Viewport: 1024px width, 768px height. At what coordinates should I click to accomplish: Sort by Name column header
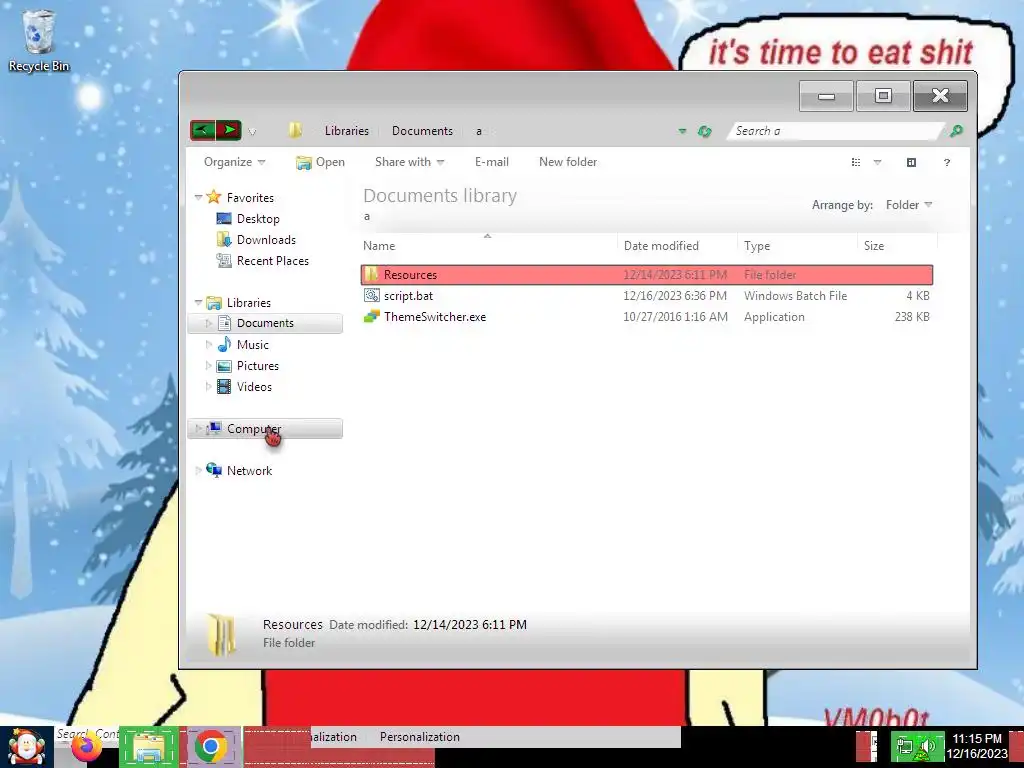tap(488, 246)
